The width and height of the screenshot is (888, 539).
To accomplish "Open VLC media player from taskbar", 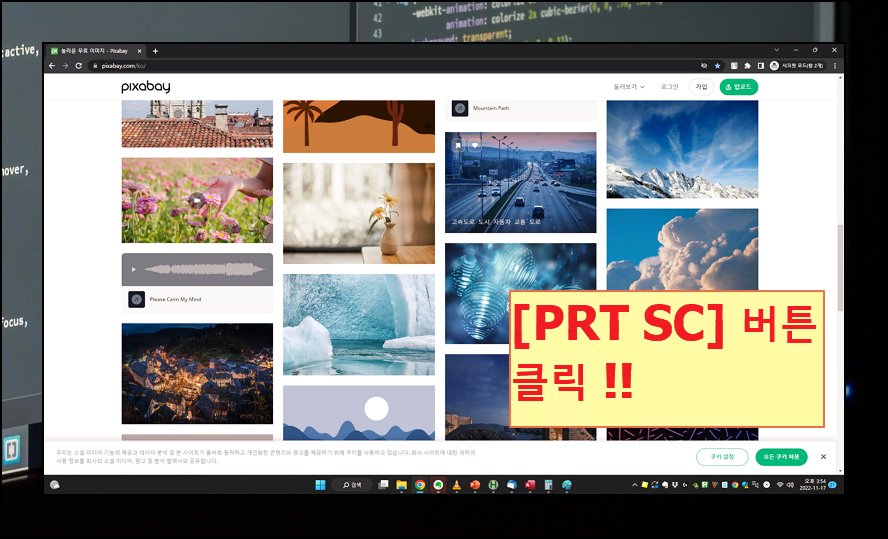I will pyautogui.click(x=456, y=485).
